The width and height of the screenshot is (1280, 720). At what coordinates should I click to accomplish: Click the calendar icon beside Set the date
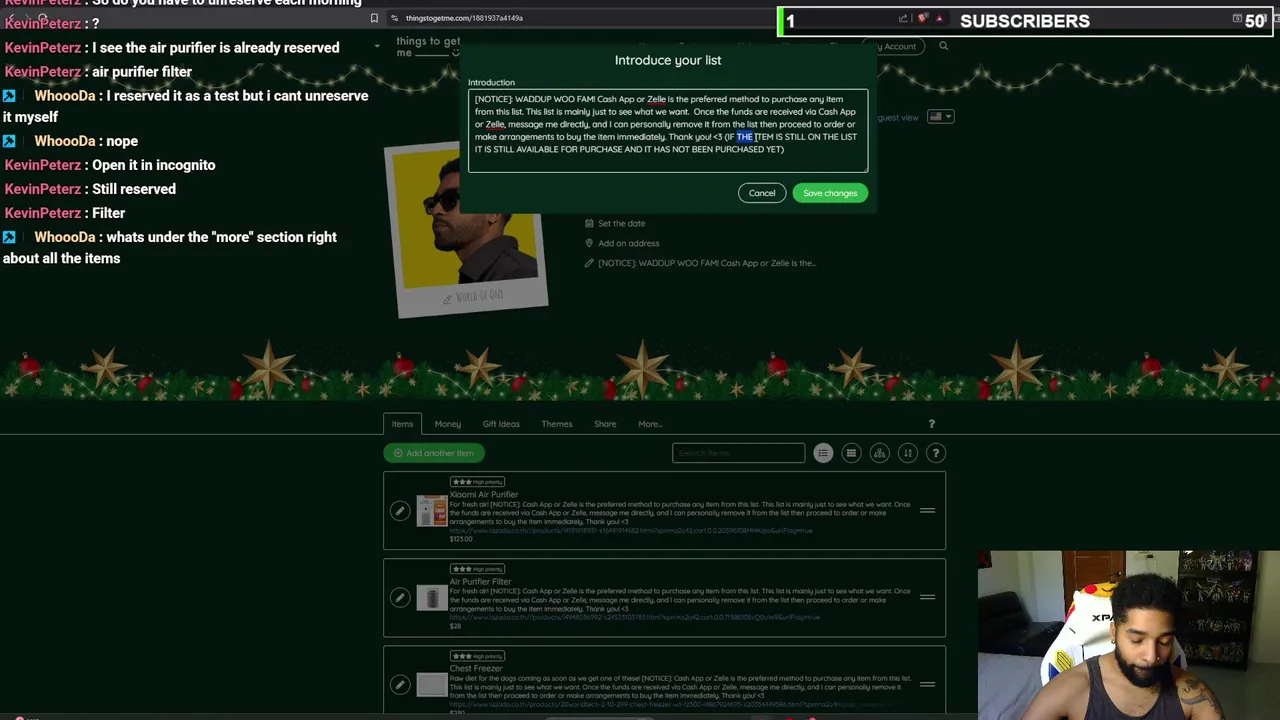pyautogui.click(x=589, y=224)
